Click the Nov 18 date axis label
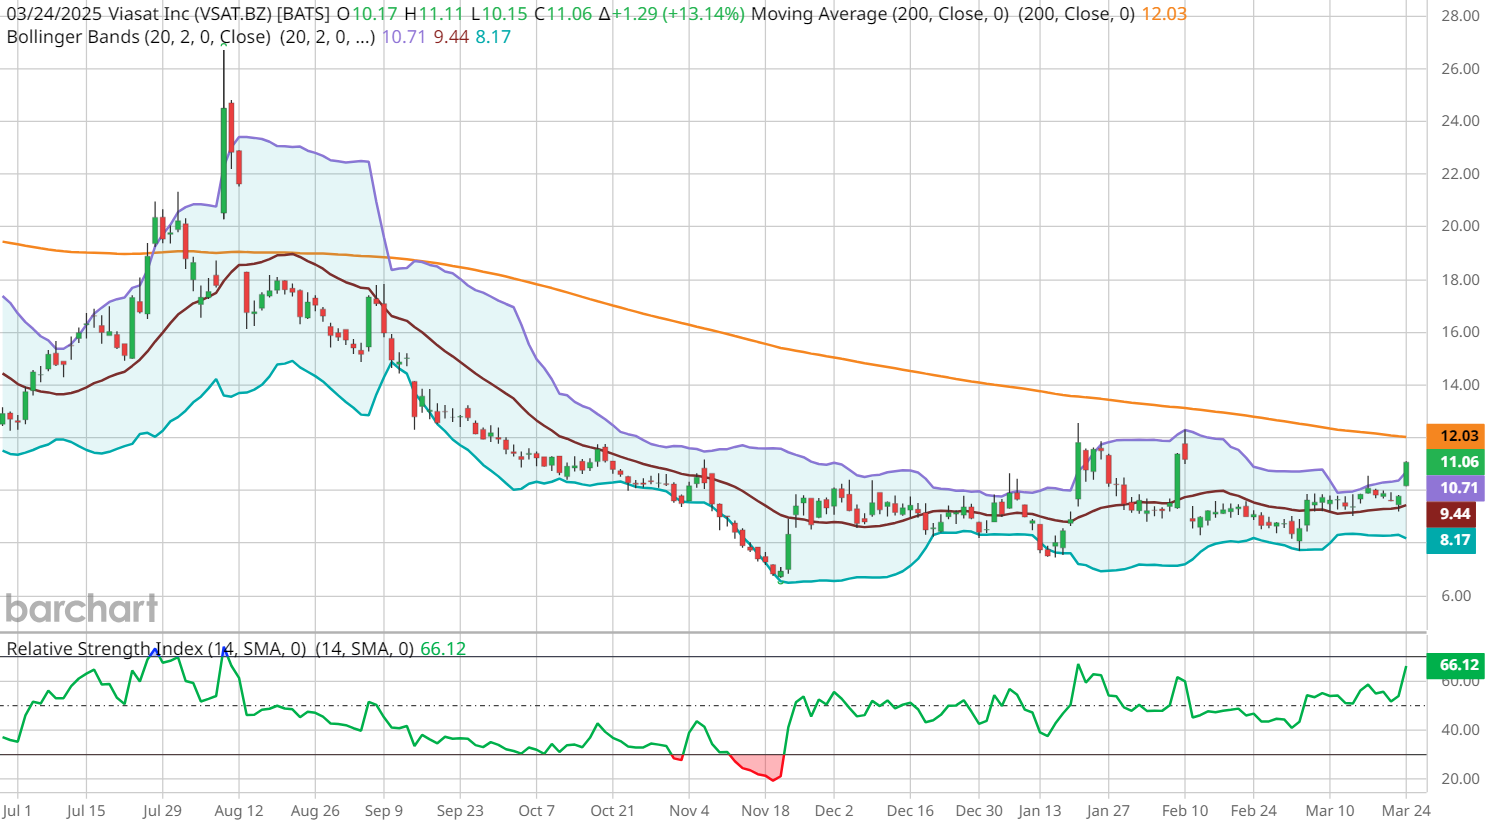This screenshot has width=1486, height=826. pyautogui.click(x=766, y=811)
